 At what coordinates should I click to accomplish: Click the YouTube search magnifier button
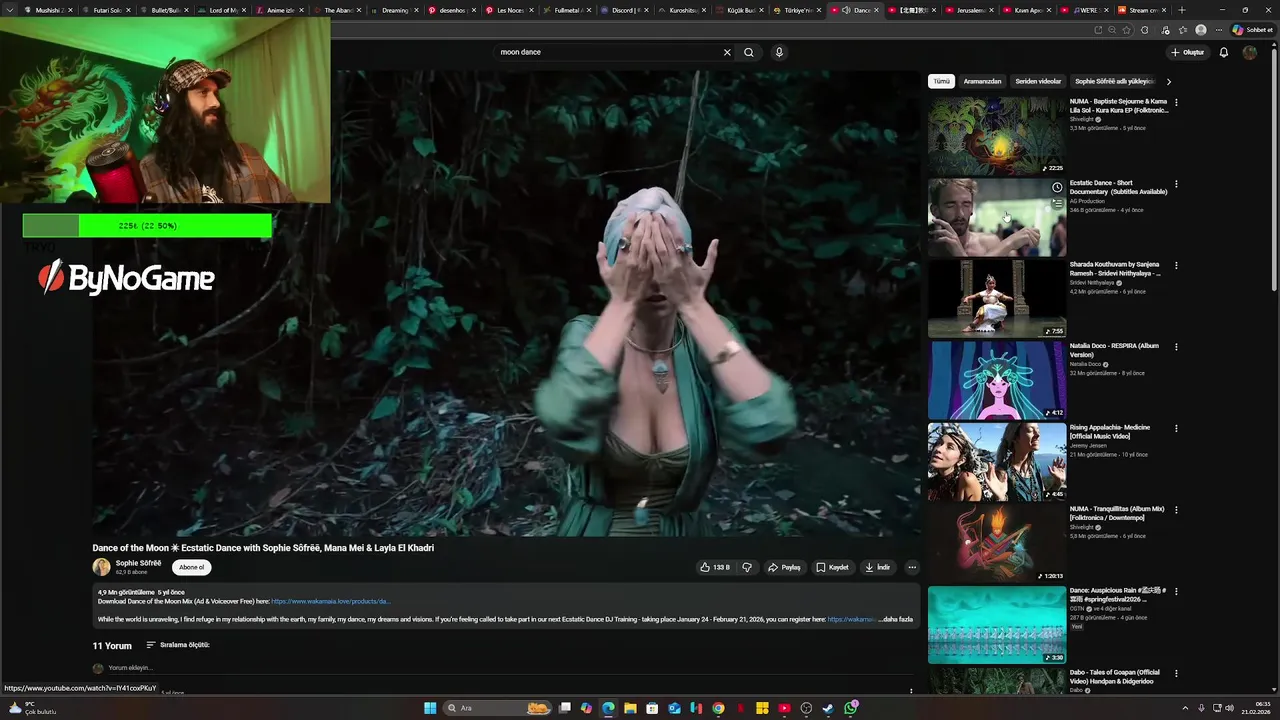(749, 52)
